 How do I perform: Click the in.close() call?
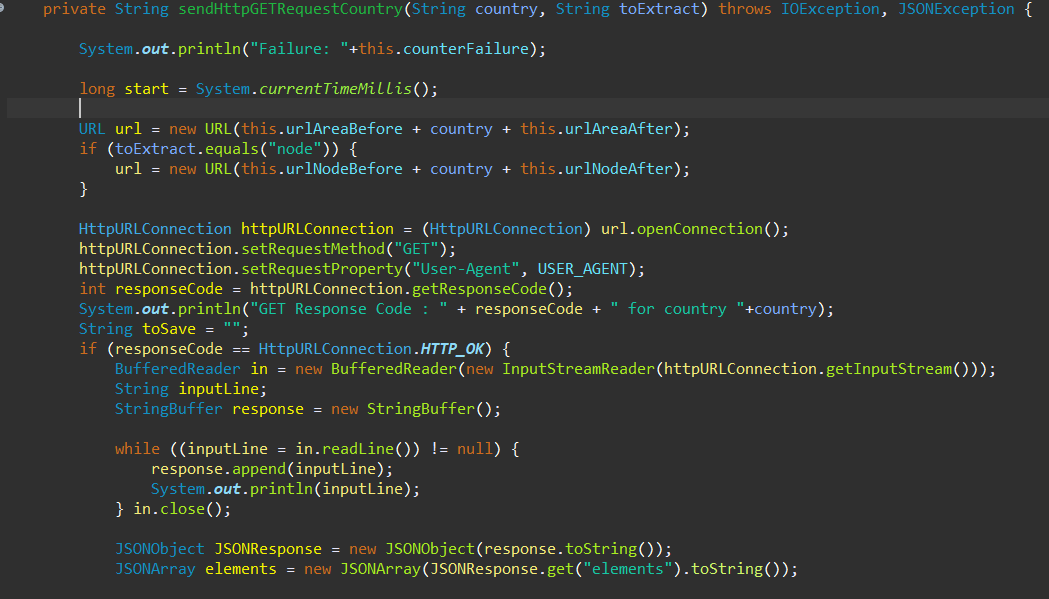tap(178, 509)
